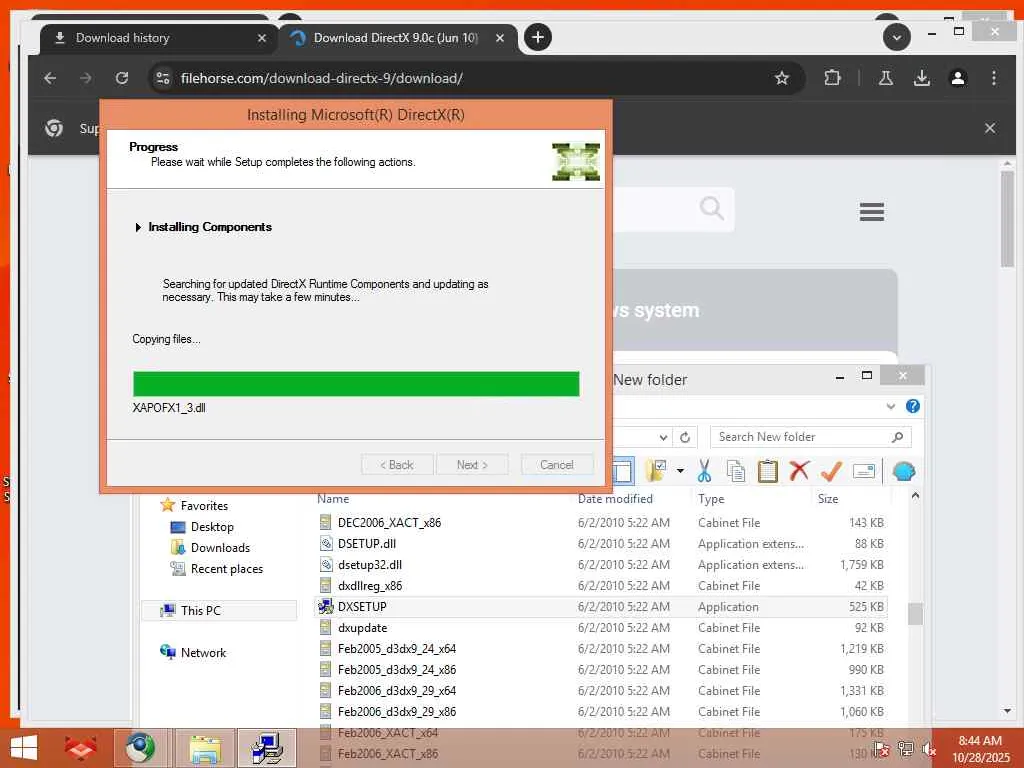Click the envelope Email icon in Explorer toolbar
Image resolution: width=1024 pixels, height=768 pixels.
click(863, 471)
